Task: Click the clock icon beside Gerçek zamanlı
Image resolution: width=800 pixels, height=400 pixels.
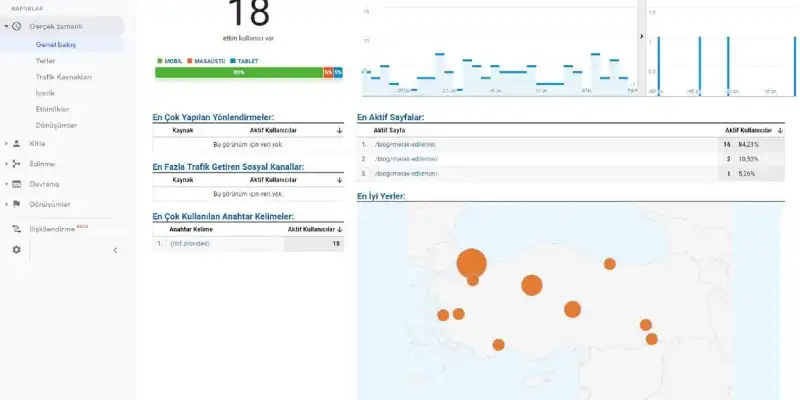Action: point(17,26)
